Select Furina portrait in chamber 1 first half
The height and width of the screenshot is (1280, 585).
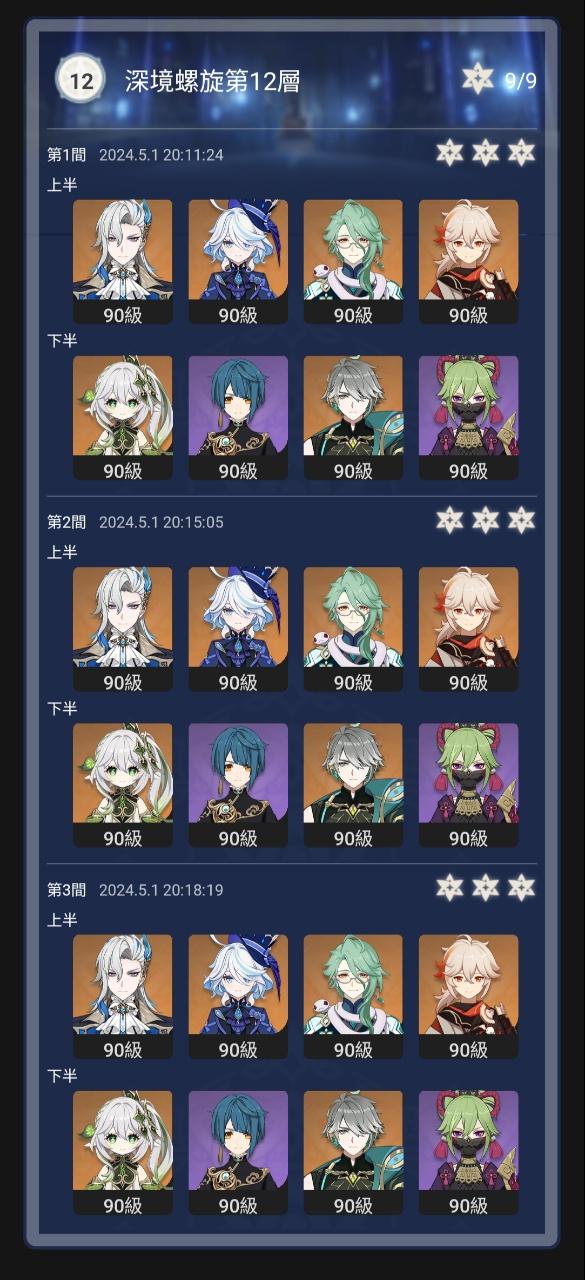(x=238, y=262)
